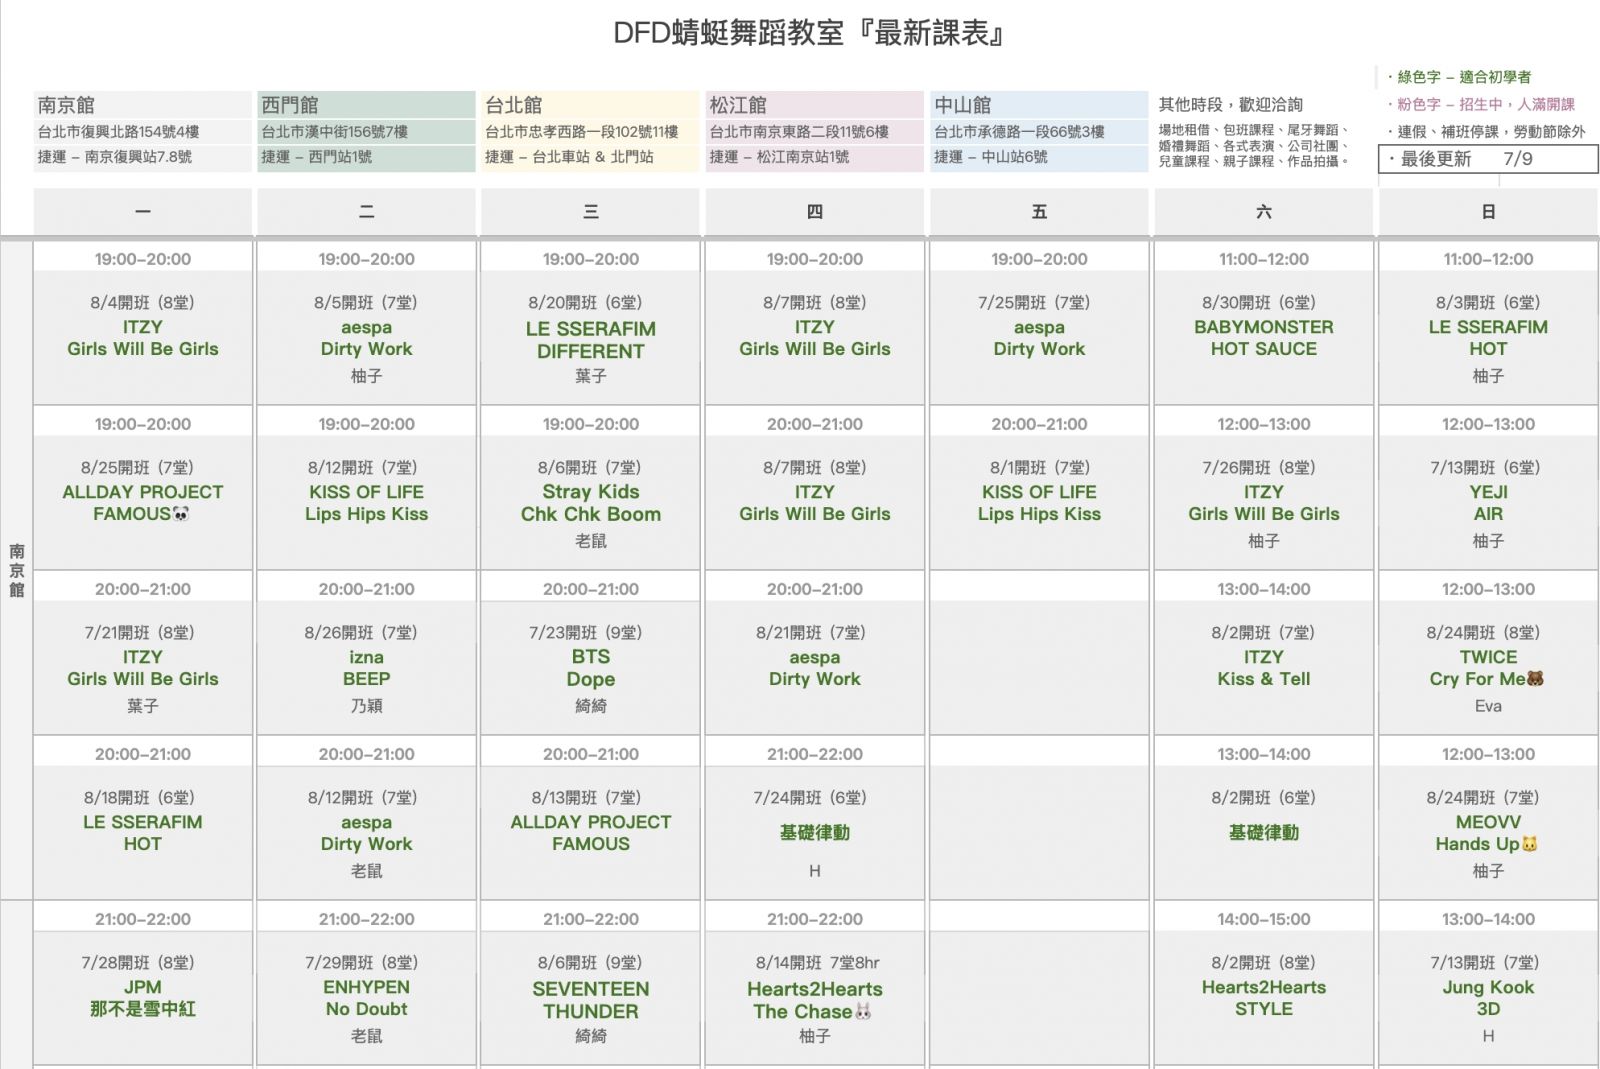Click LE SSERAFIM DIFFERENT class
Screen dimensions: 1600x1069
pyautogui.click(x=591, y=340)
